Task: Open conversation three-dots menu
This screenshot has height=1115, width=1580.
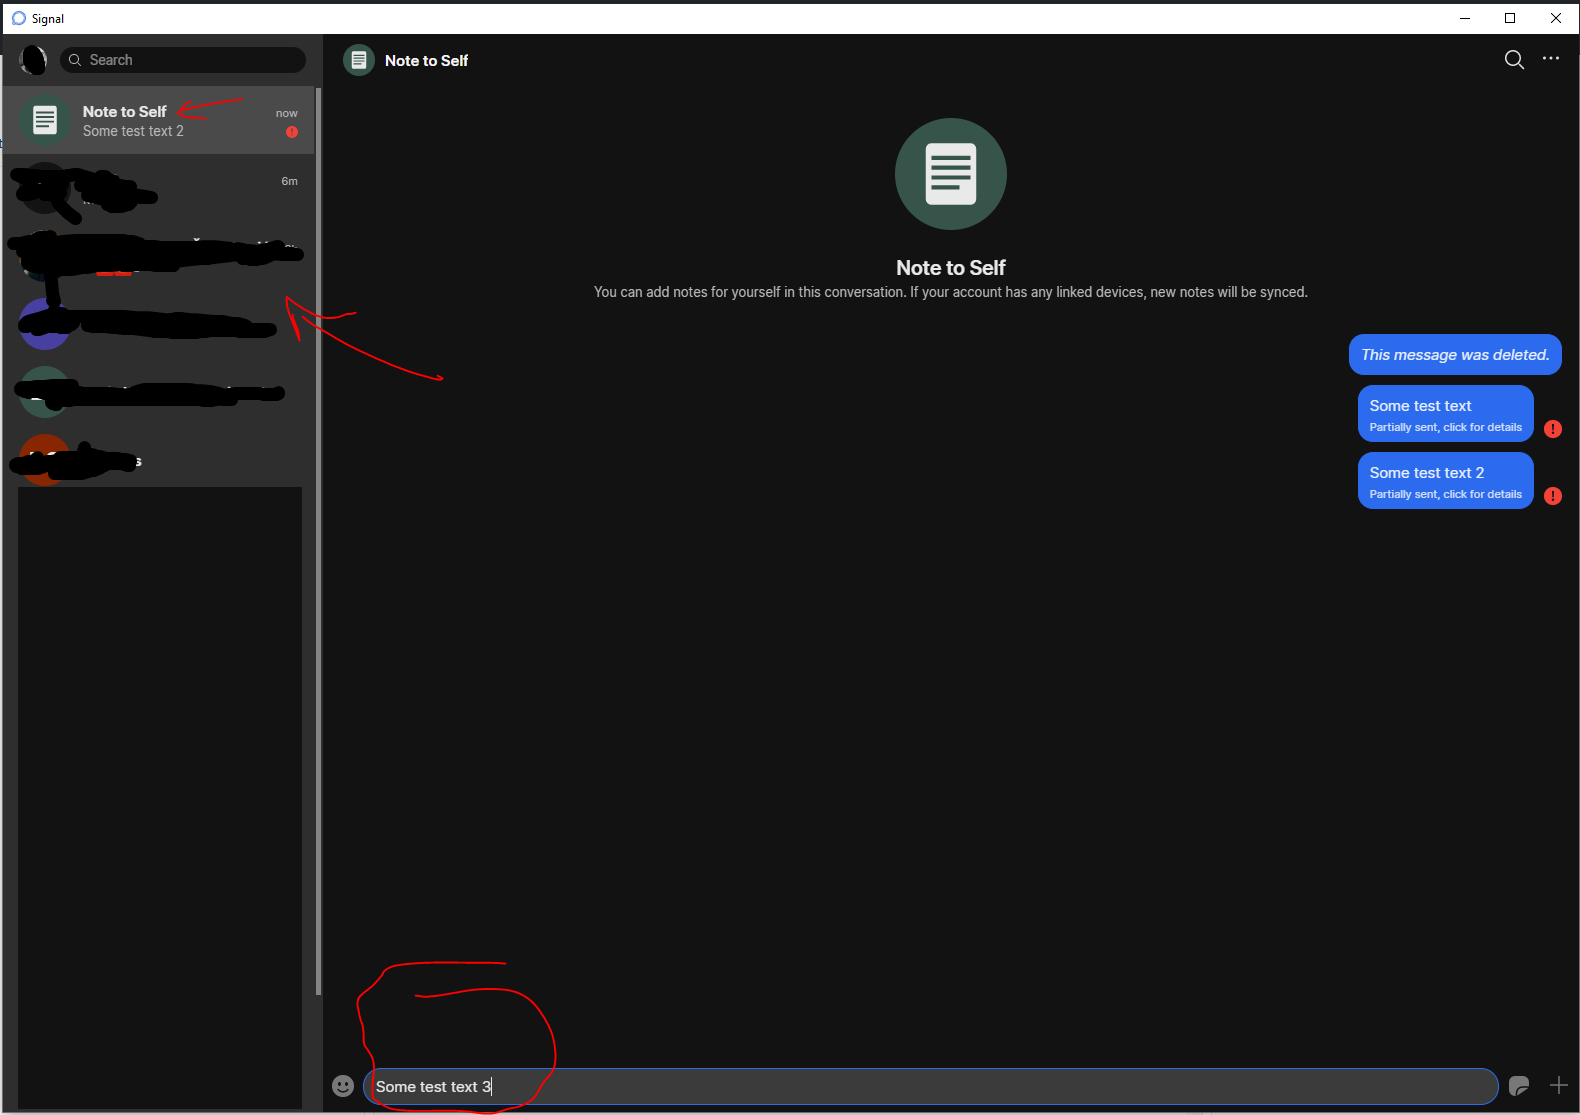Action: pos(1551,59)
